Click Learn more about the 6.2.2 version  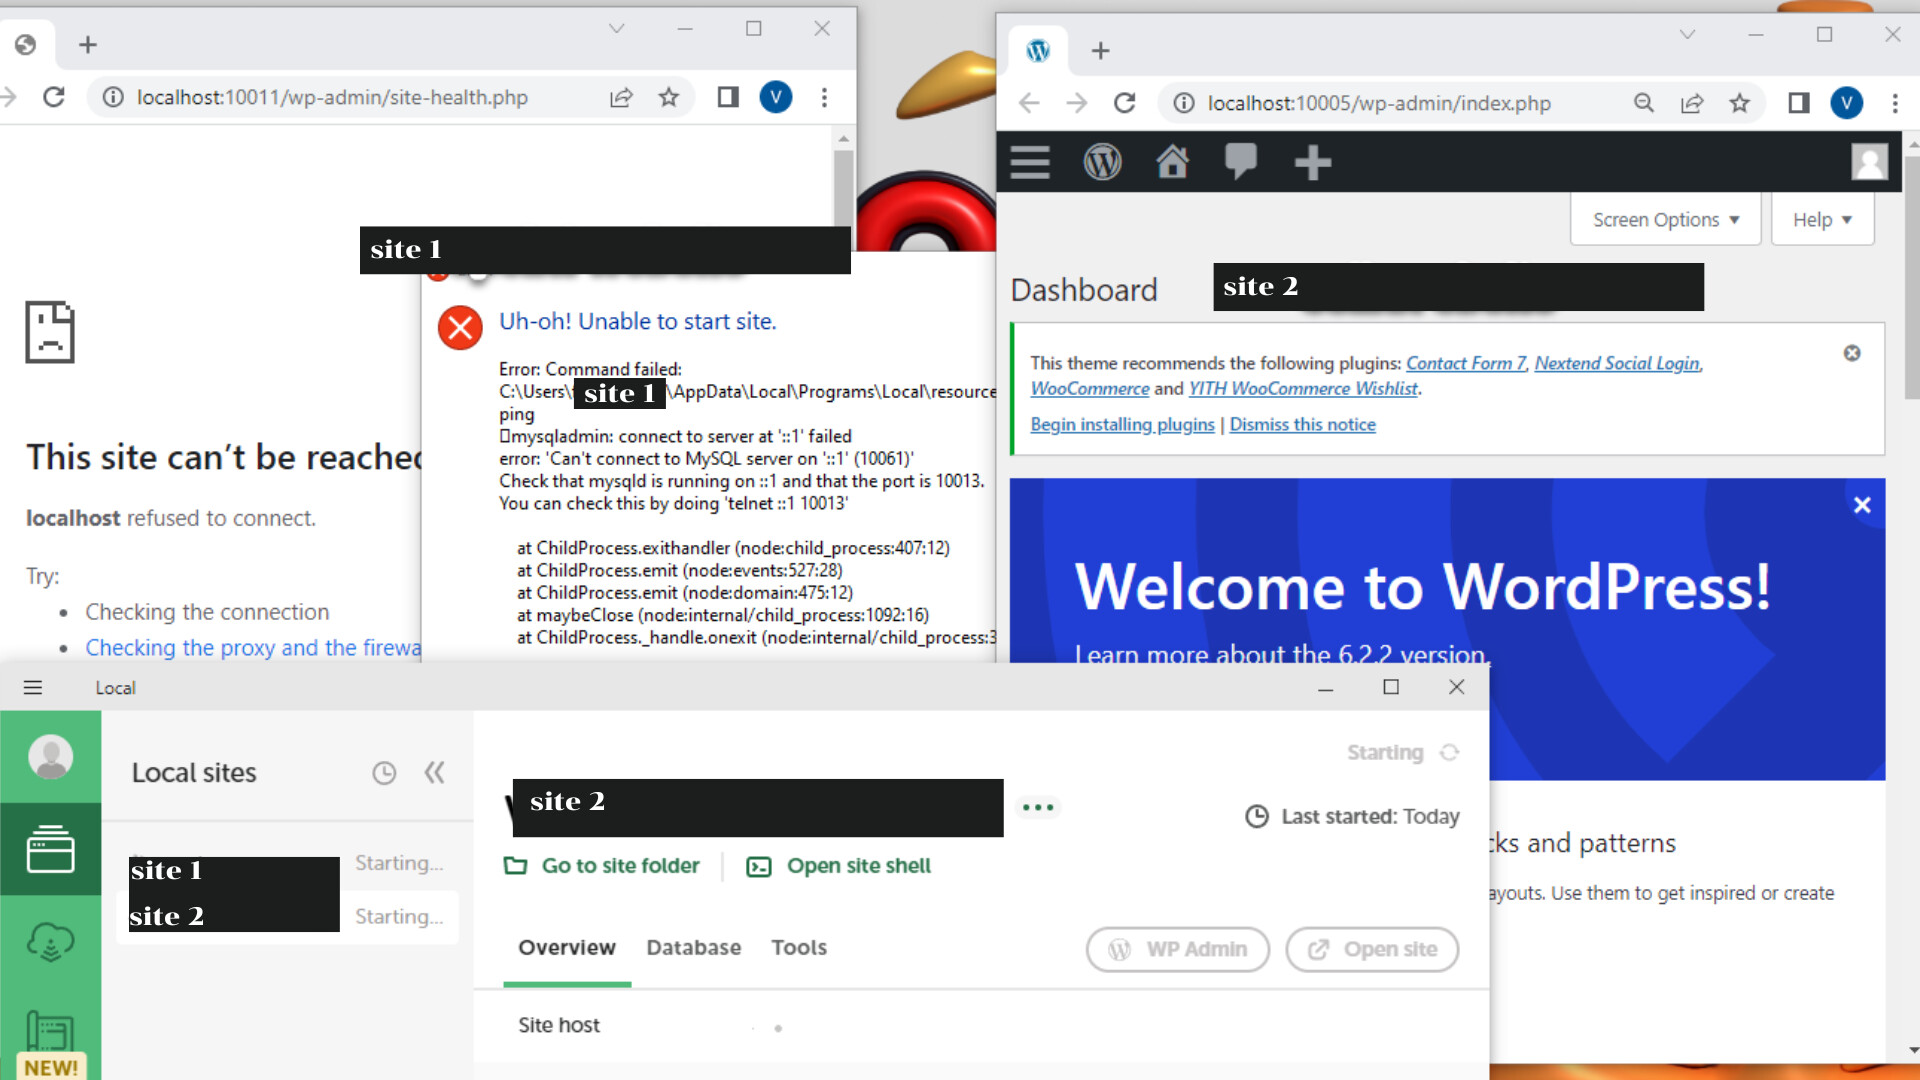click(x=1281, y=654)
